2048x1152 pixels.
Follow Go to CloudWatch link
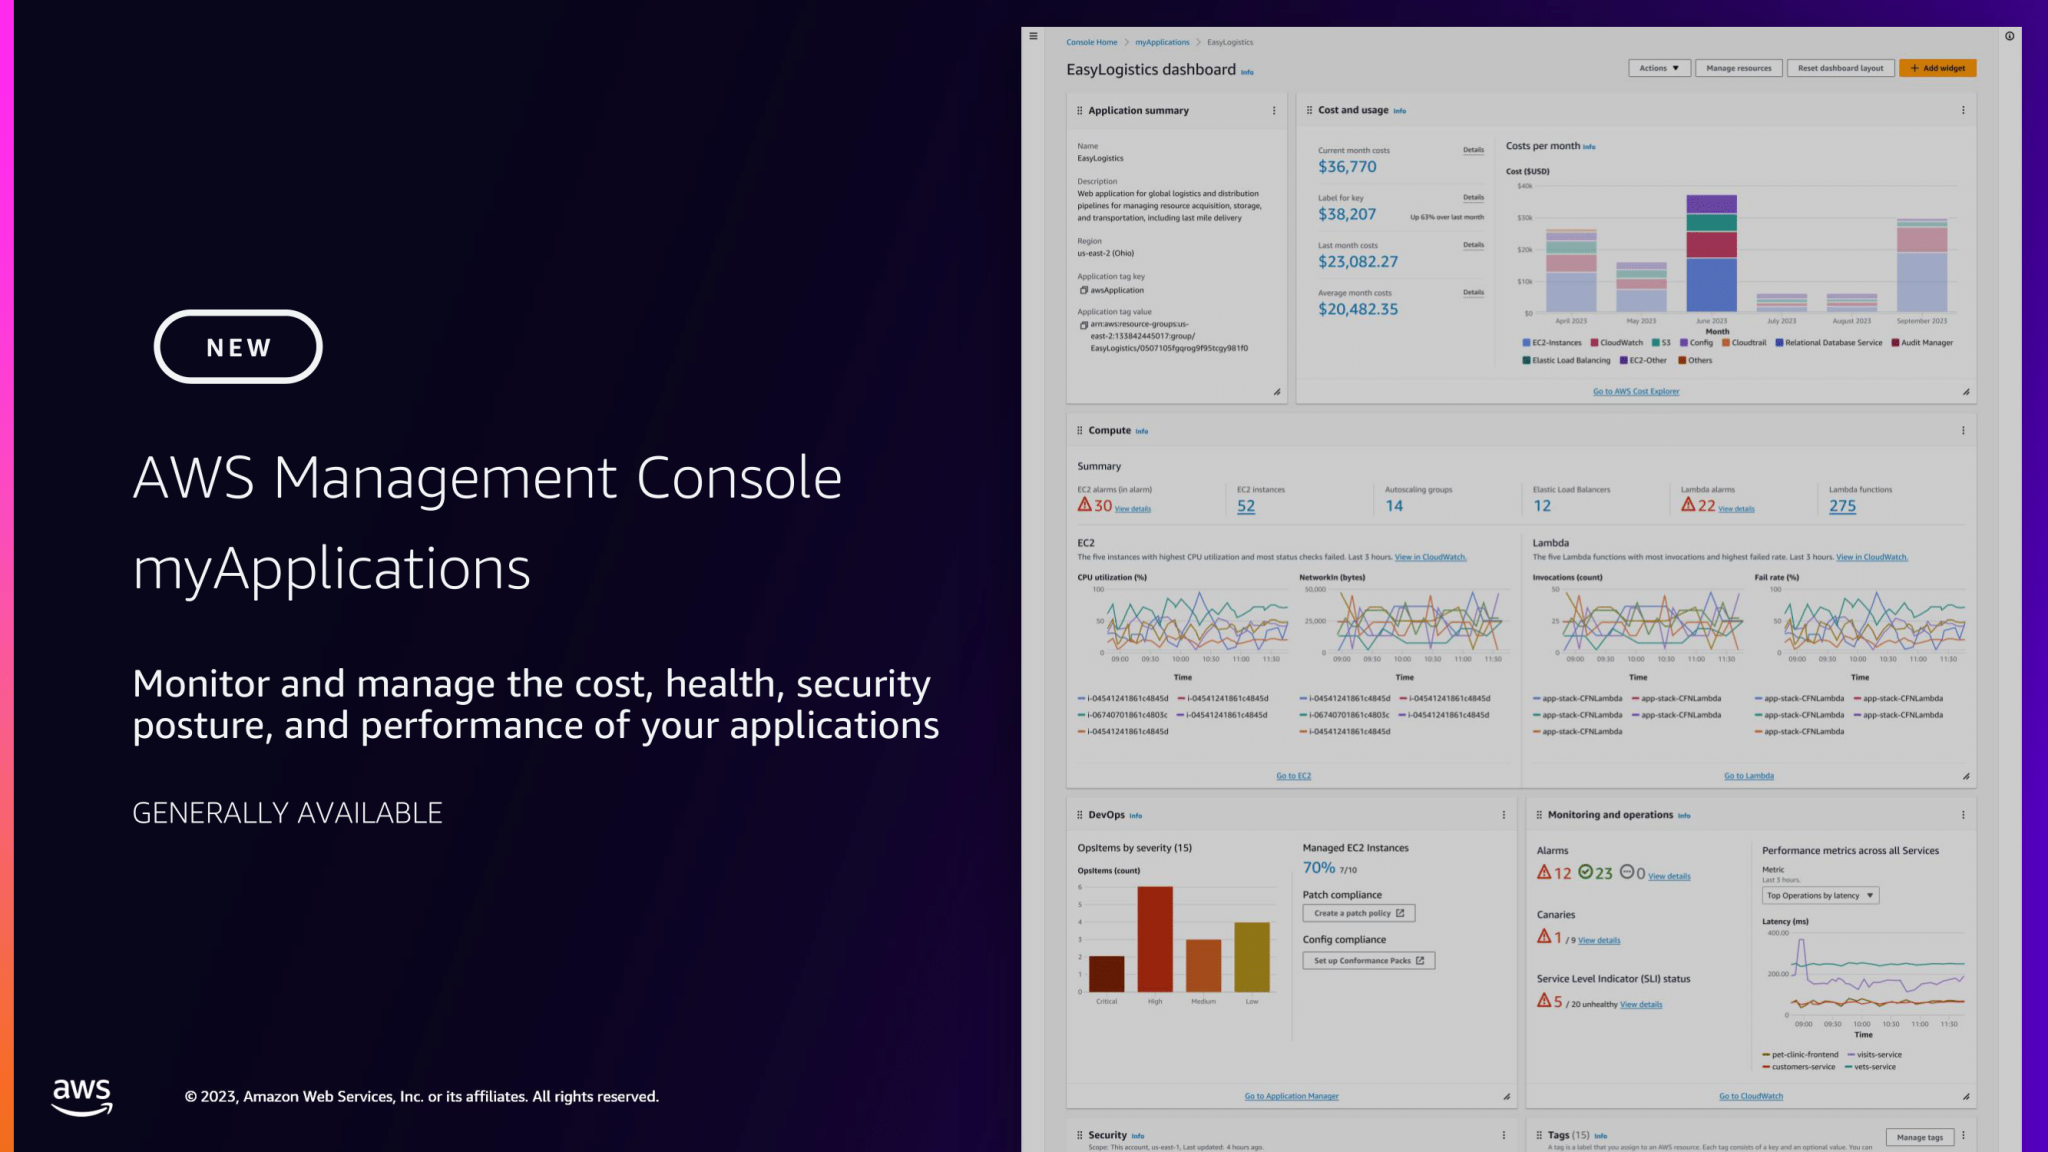coord(1750,1097)
